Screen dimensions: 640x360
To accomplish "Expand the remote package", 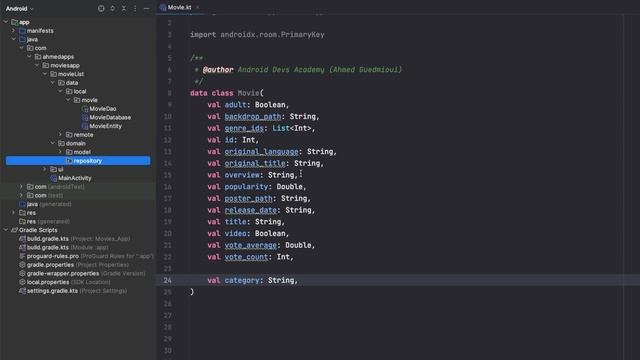I will point(60,135).
